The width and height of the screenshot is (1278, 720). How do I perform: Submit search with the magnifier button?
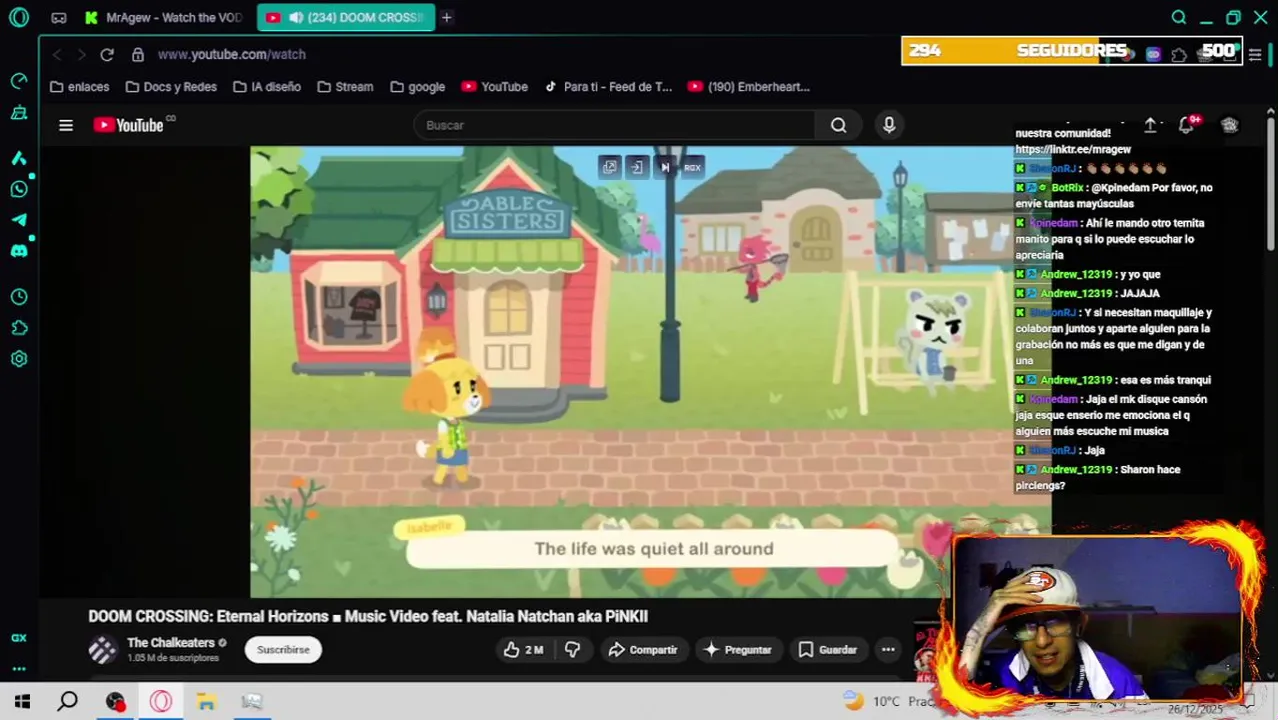pos(839,125)
